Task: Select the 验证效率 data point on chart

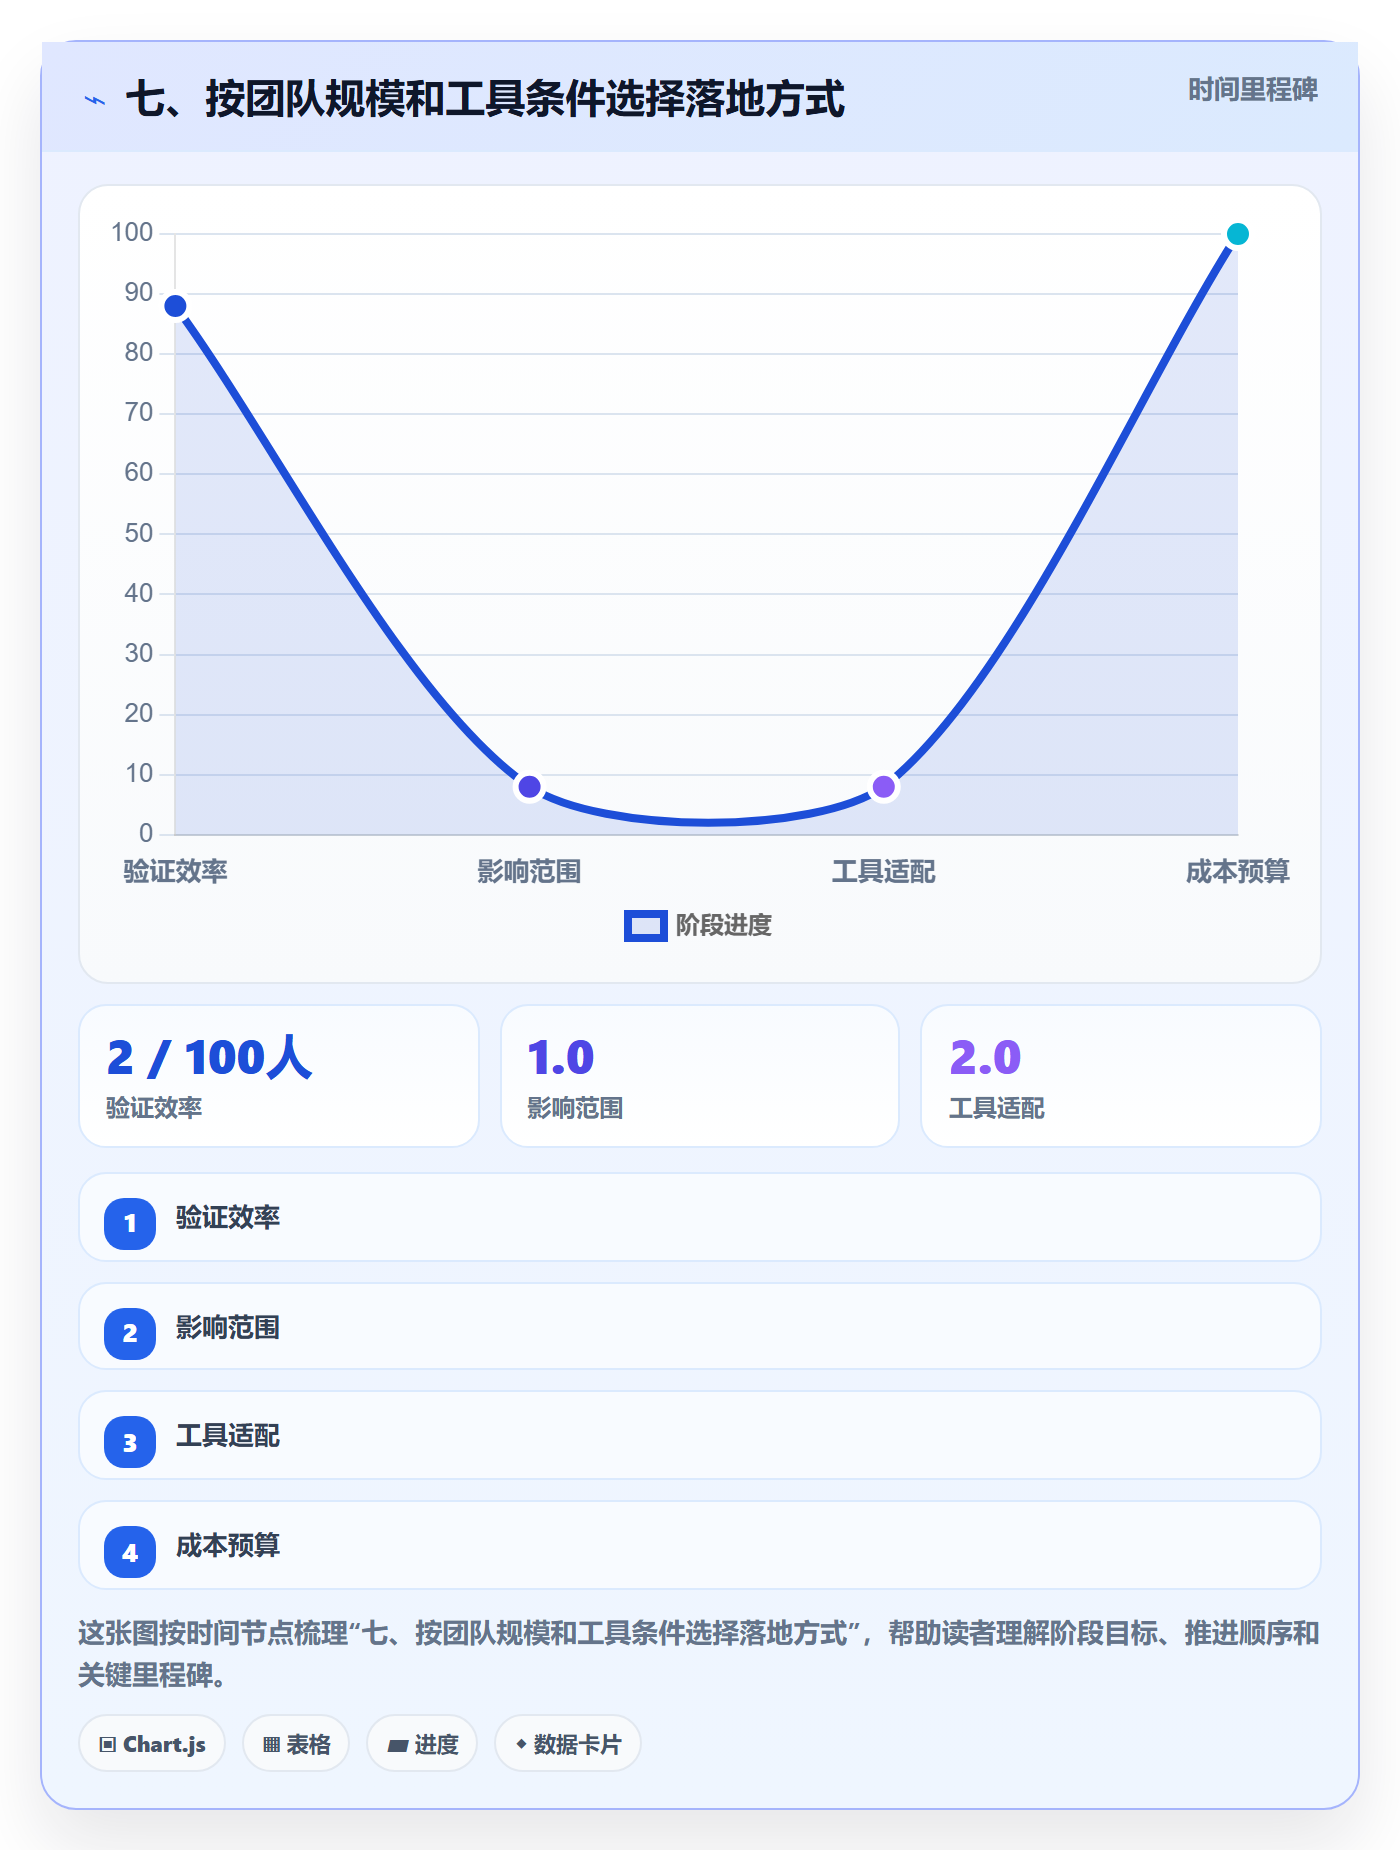Action: tap(175, 306)
